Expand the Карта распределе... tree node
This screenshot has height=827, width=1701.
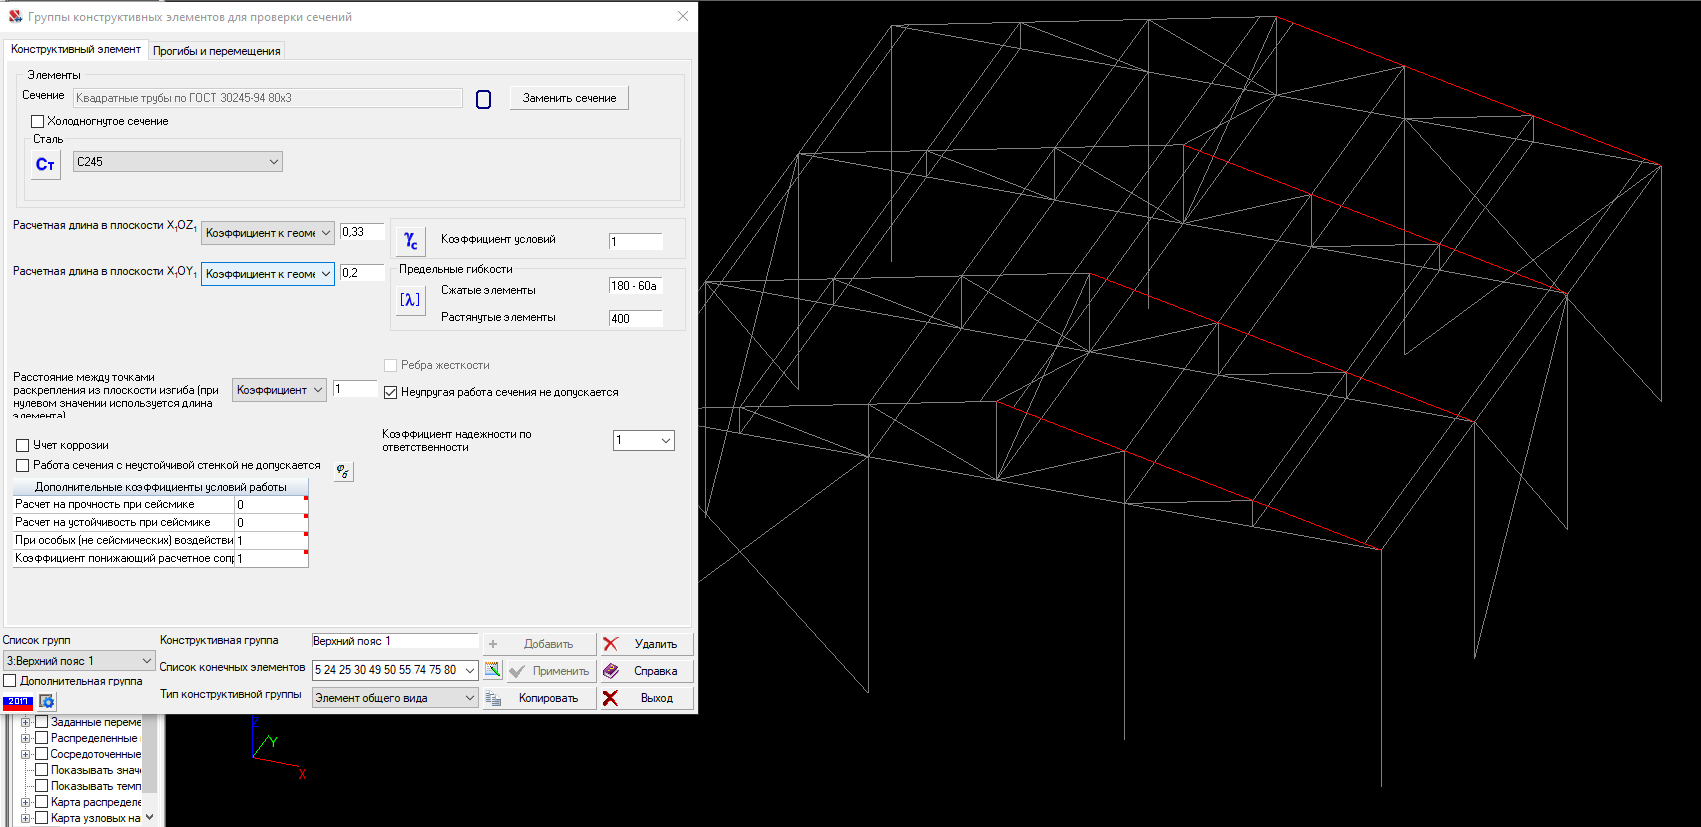point(26,802)
